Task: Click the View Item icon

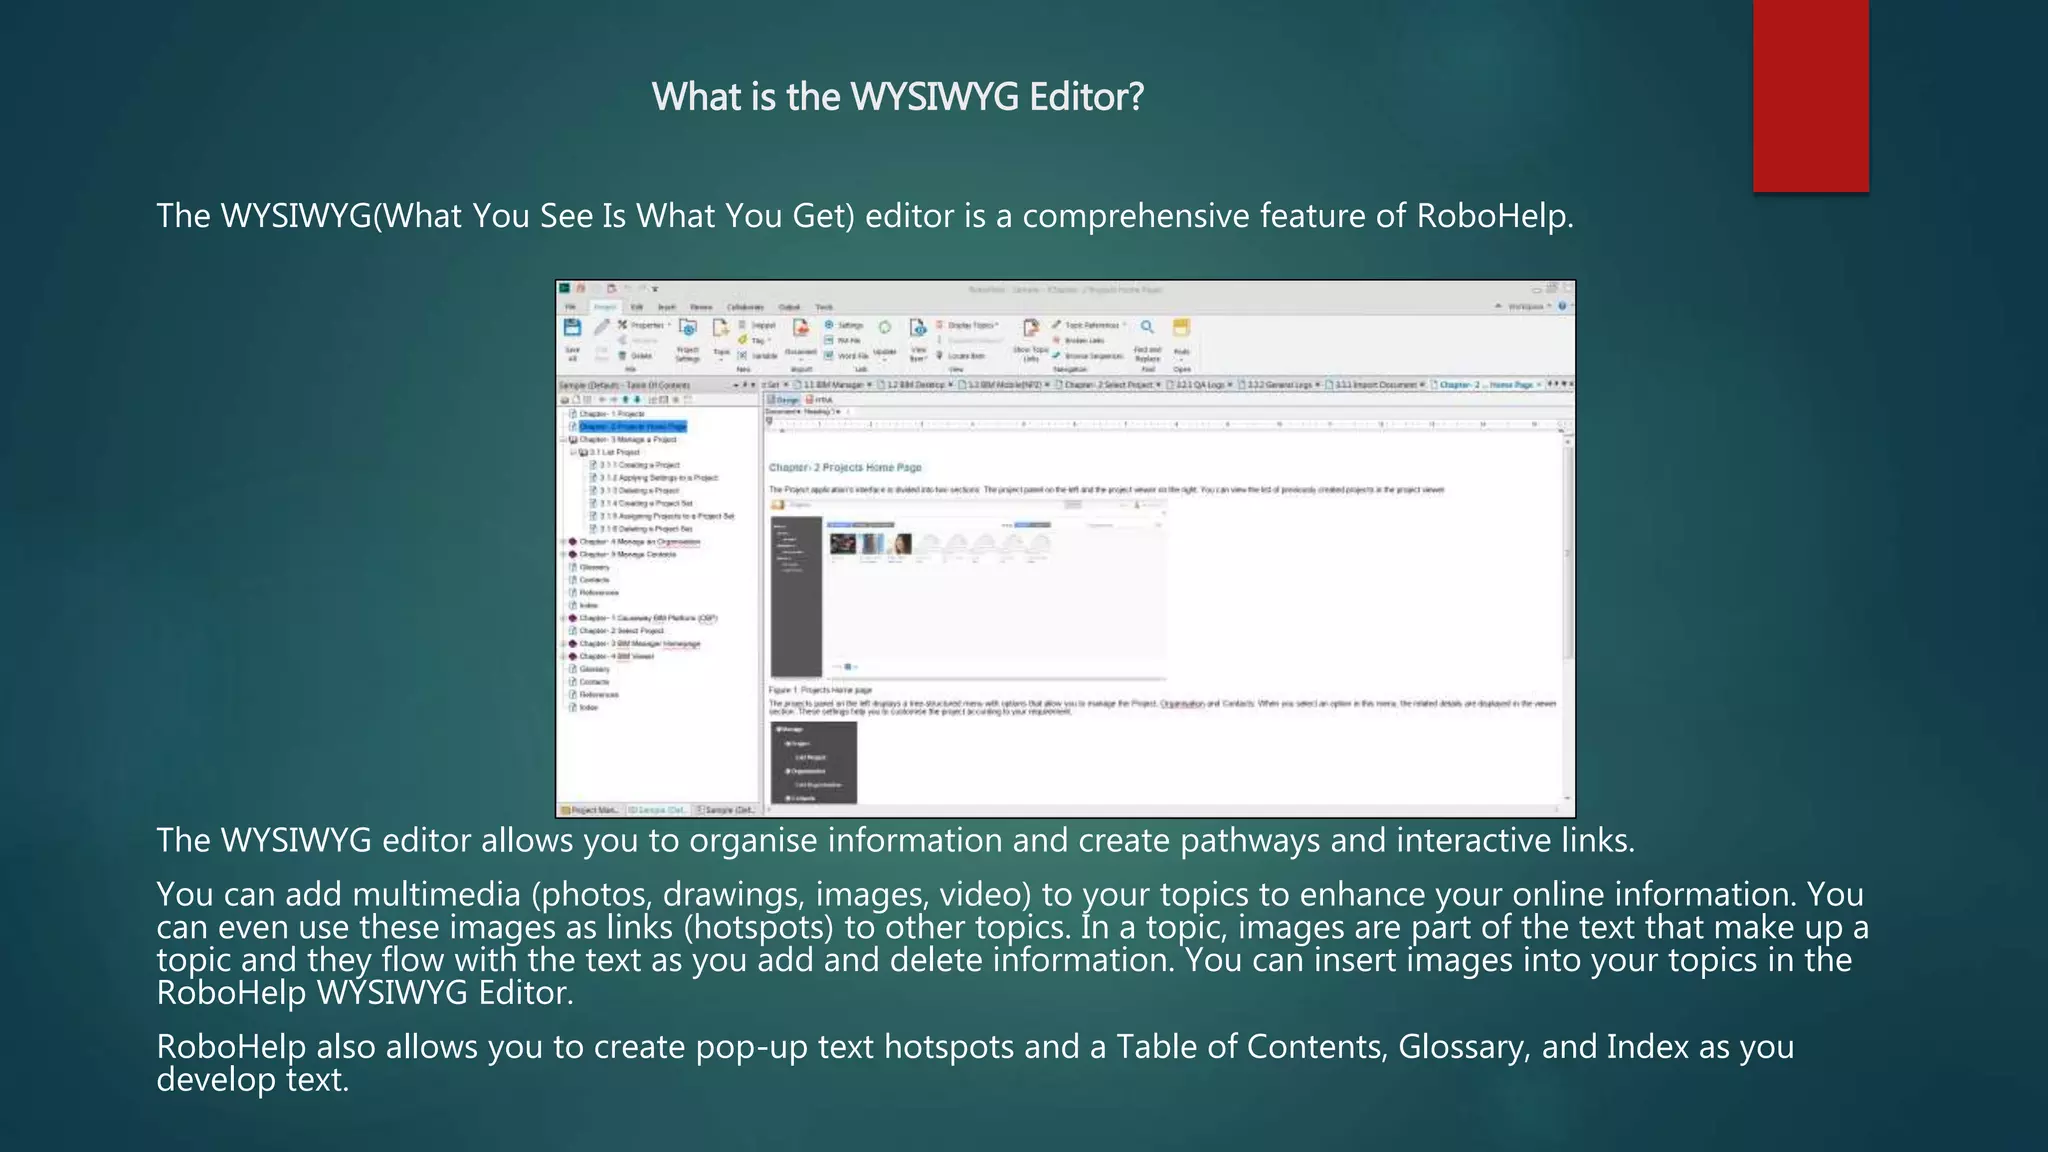Action: 918,327
